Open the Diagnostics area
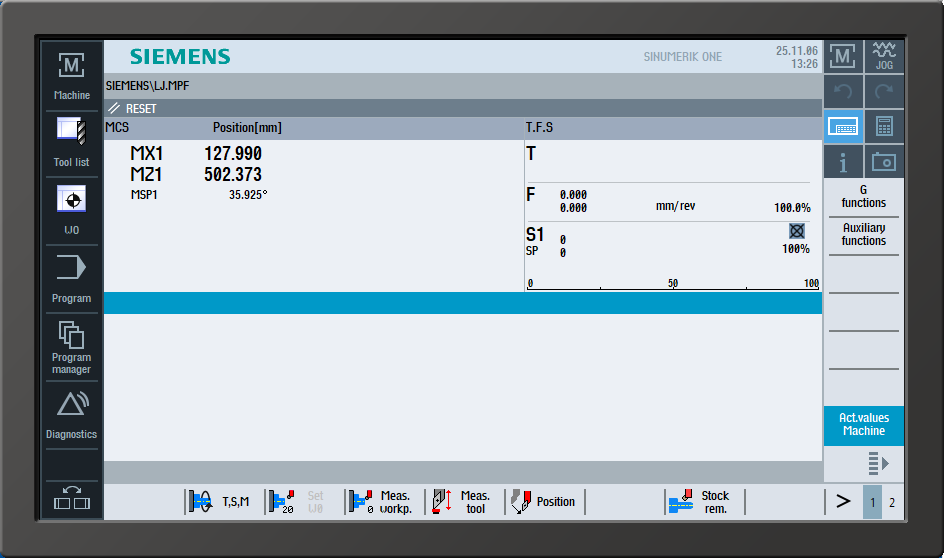 click(x=72, y=413)
